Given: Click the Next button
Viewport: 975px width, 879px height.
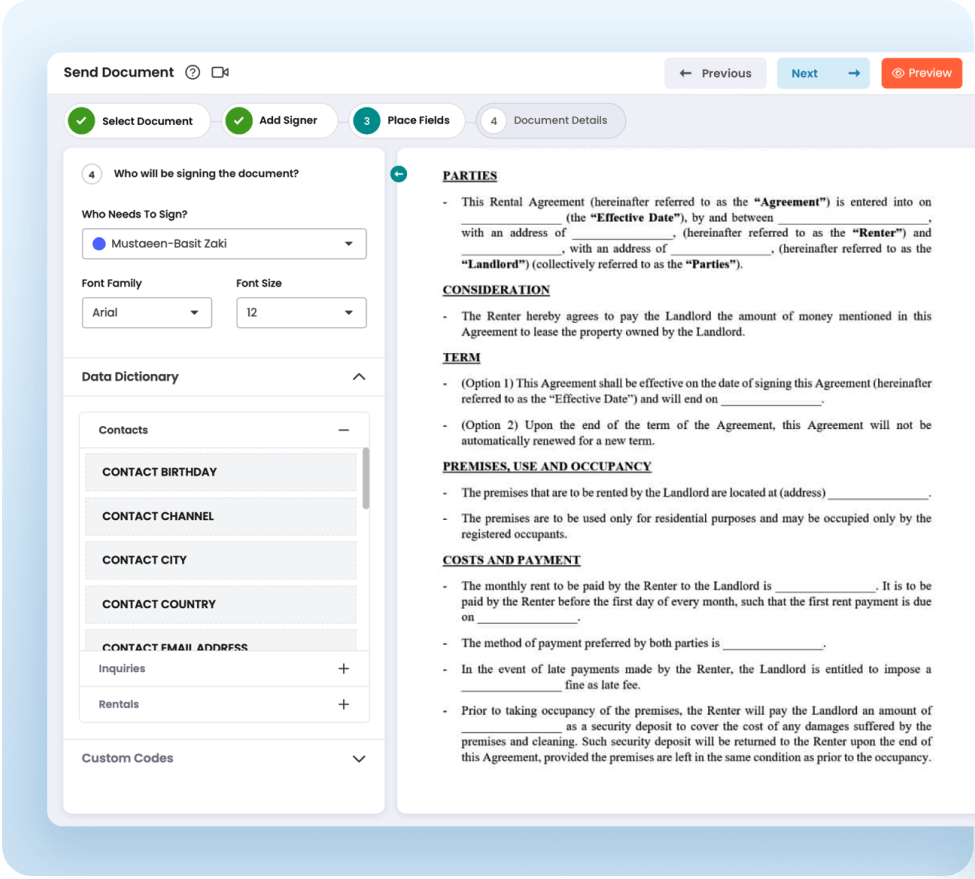Looking at the screenshot, I should (822, 73).
